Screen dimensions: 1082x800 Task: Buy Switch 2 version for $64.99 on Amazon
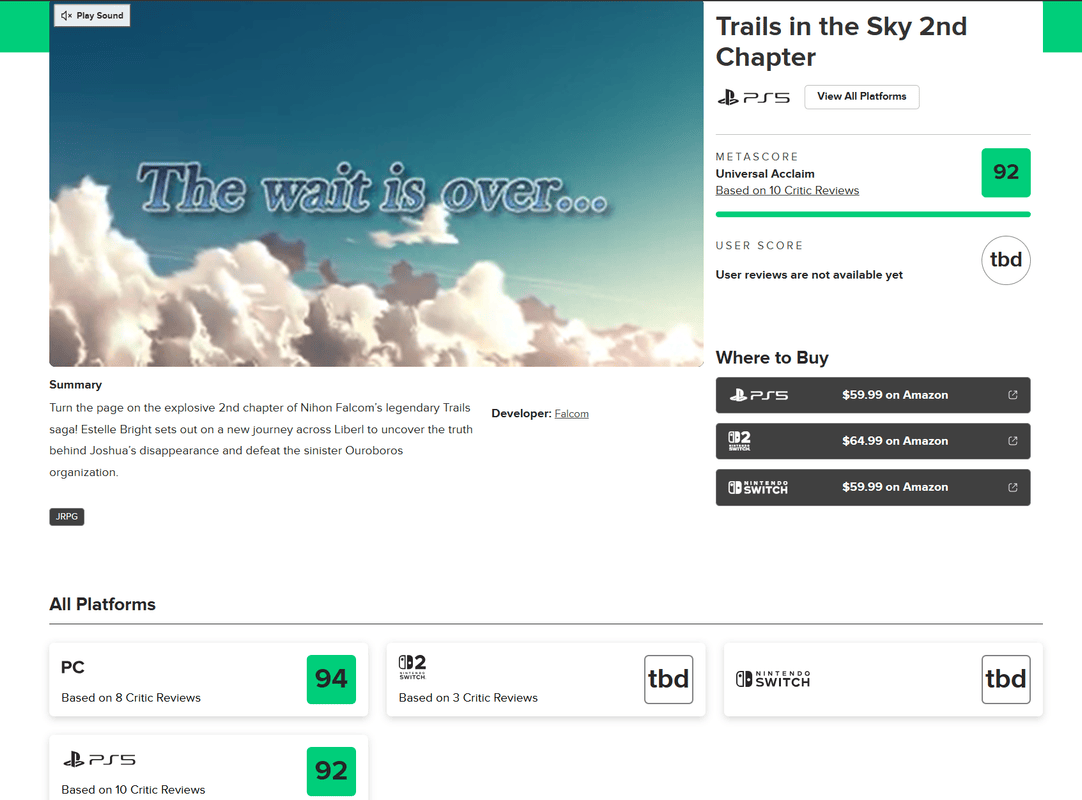tap(873, 441)
